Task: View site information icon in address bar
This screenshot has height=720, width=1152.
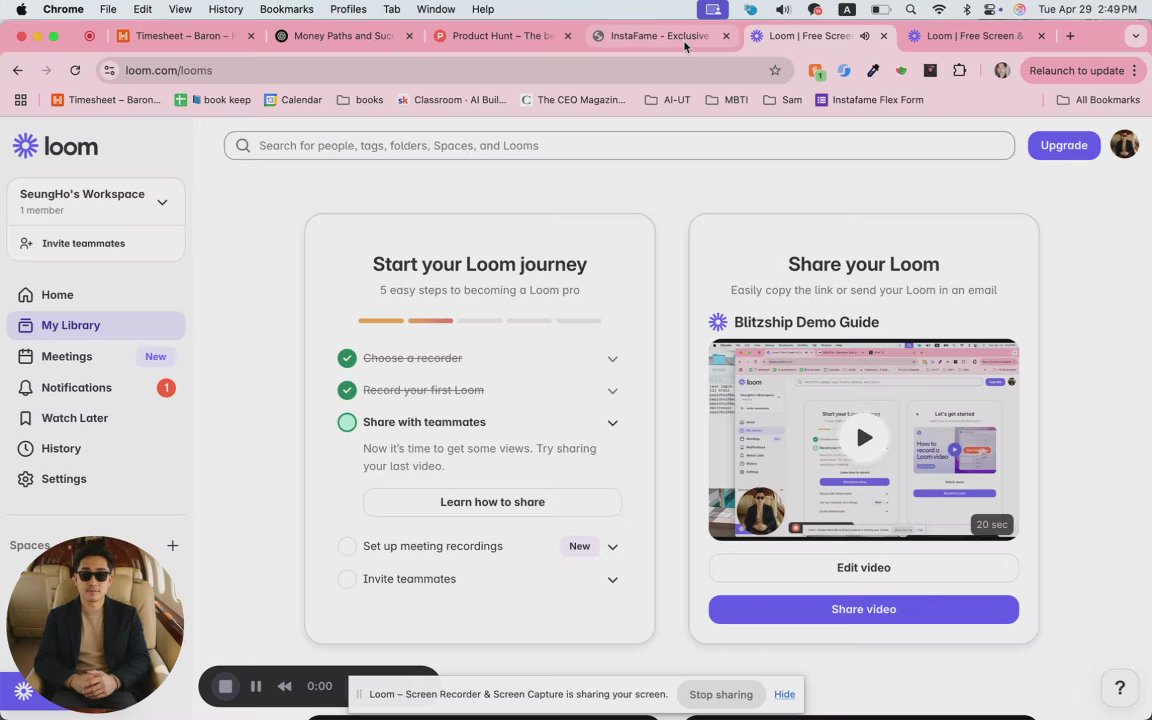Action: click(109, 71)
